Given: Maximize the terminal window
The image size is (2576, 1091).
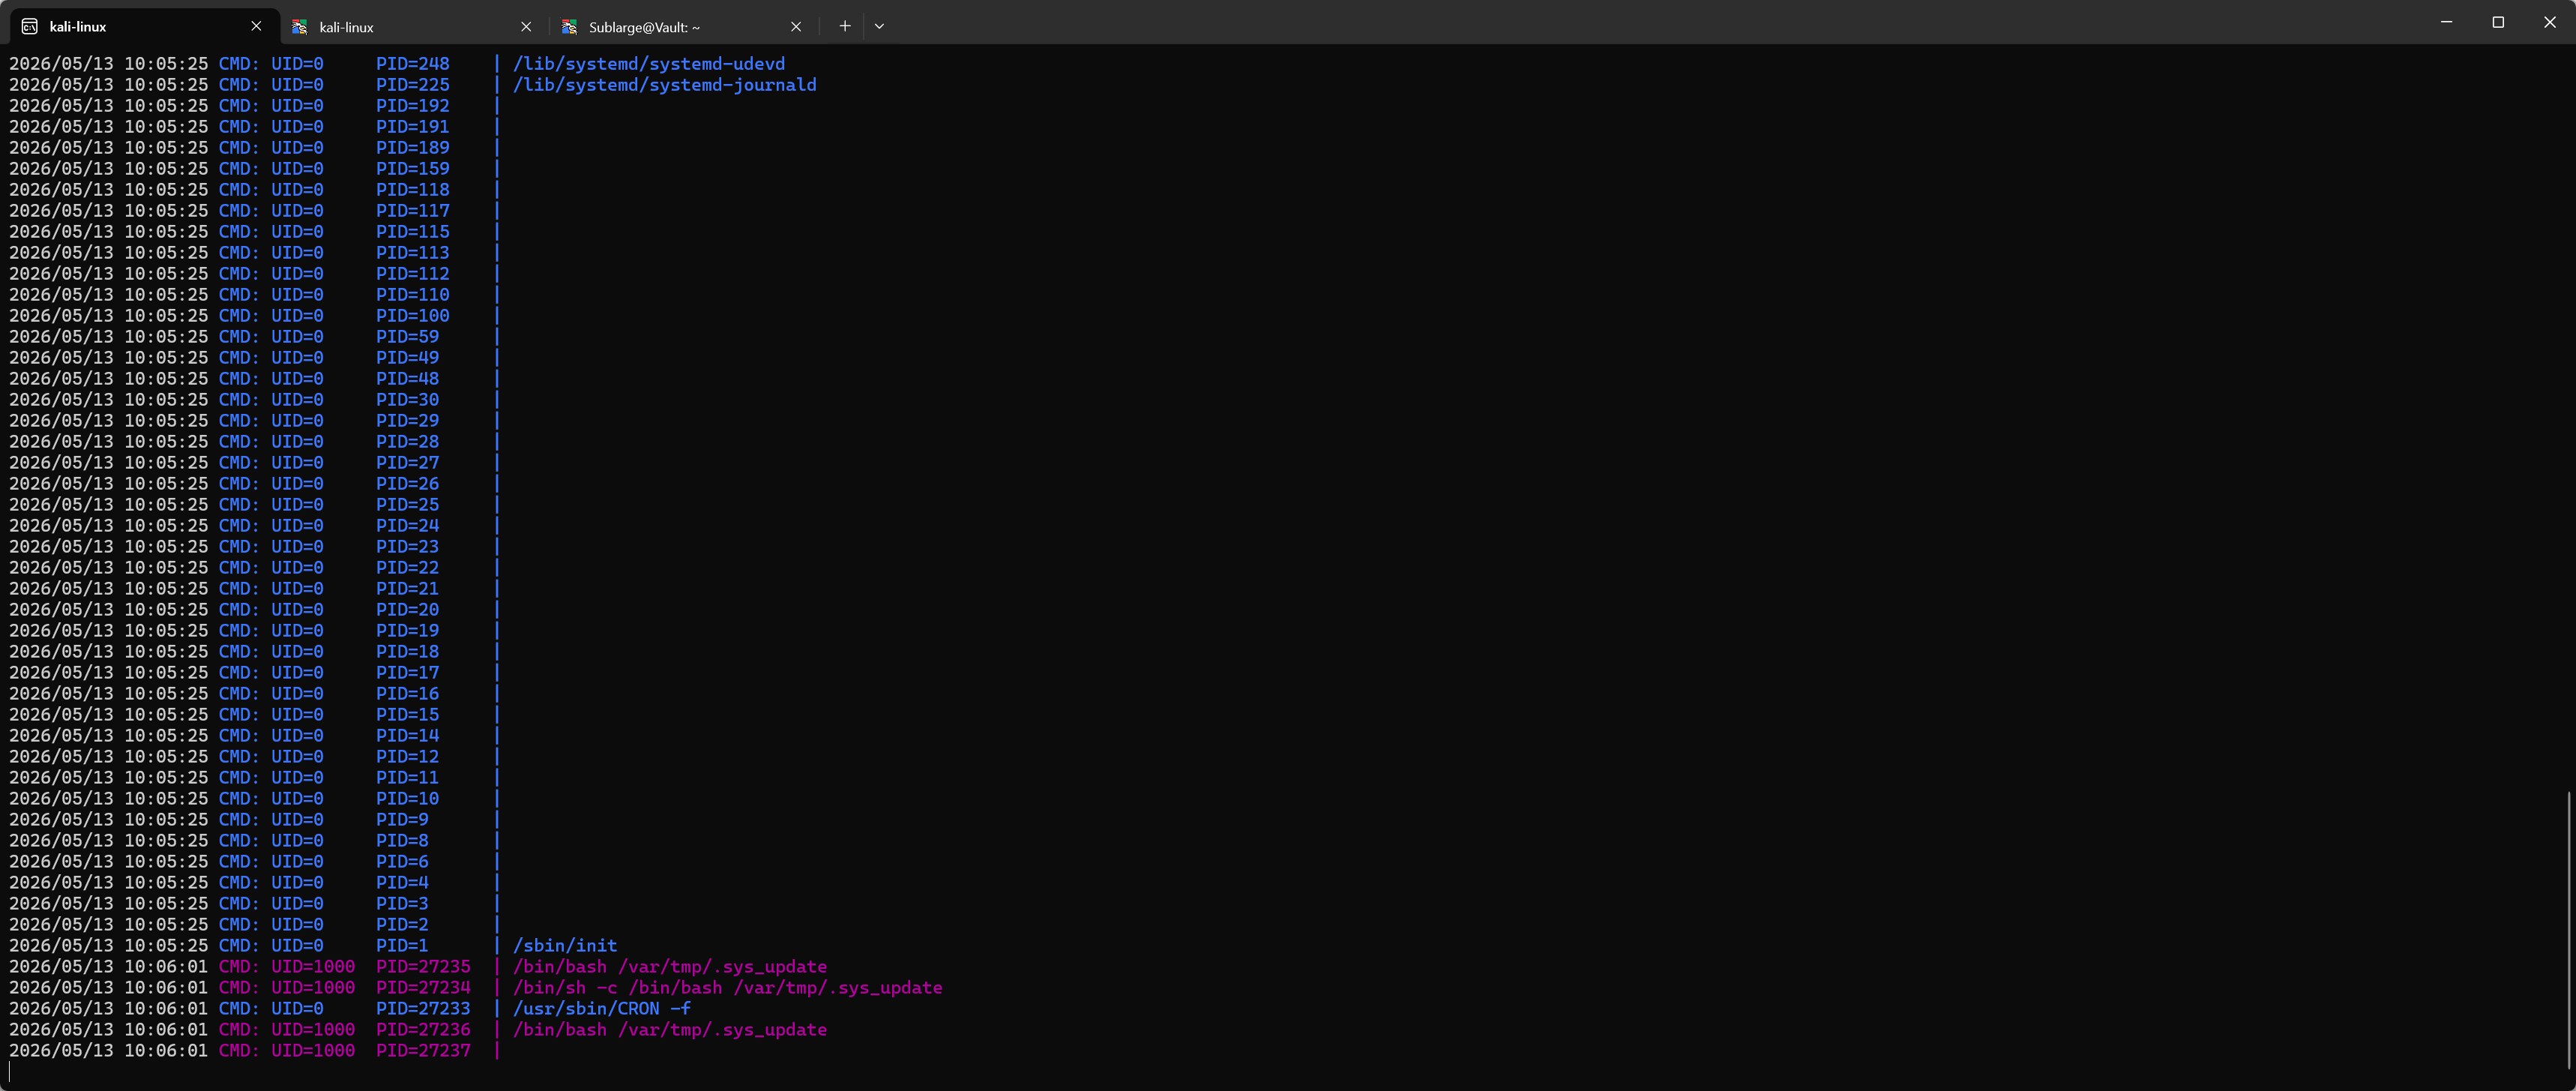Looking at the screenshot, I should click(2498, 22).
